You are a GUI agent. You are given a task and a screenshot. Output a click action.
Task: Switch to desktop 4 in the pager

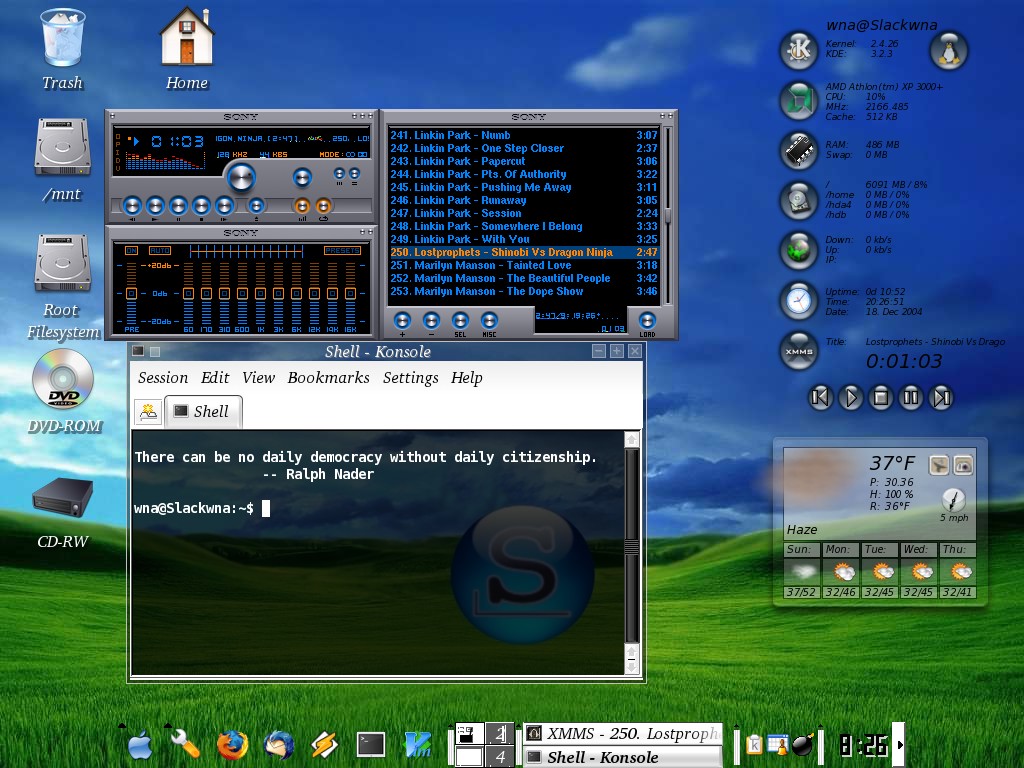click(500, 757)
